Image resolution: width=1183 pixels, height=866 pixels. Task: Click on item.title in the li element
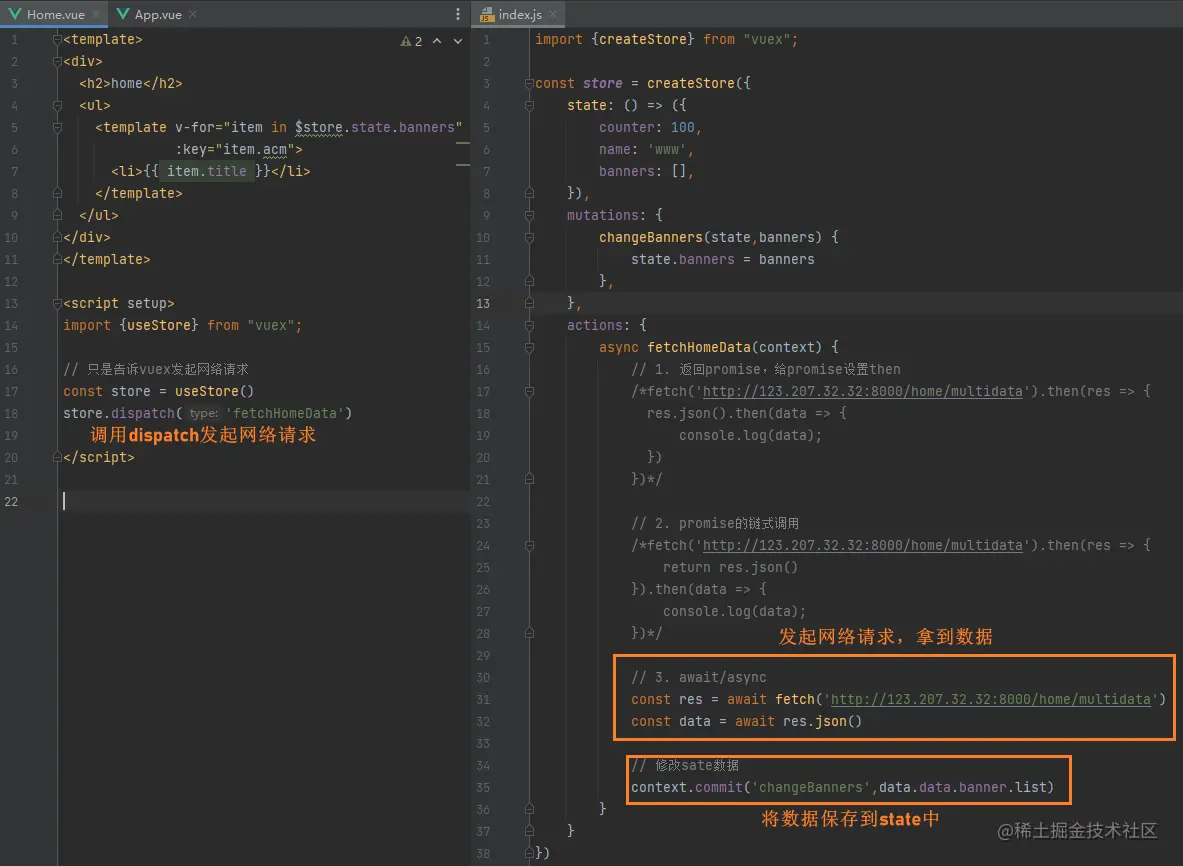[x=207, y=171]
